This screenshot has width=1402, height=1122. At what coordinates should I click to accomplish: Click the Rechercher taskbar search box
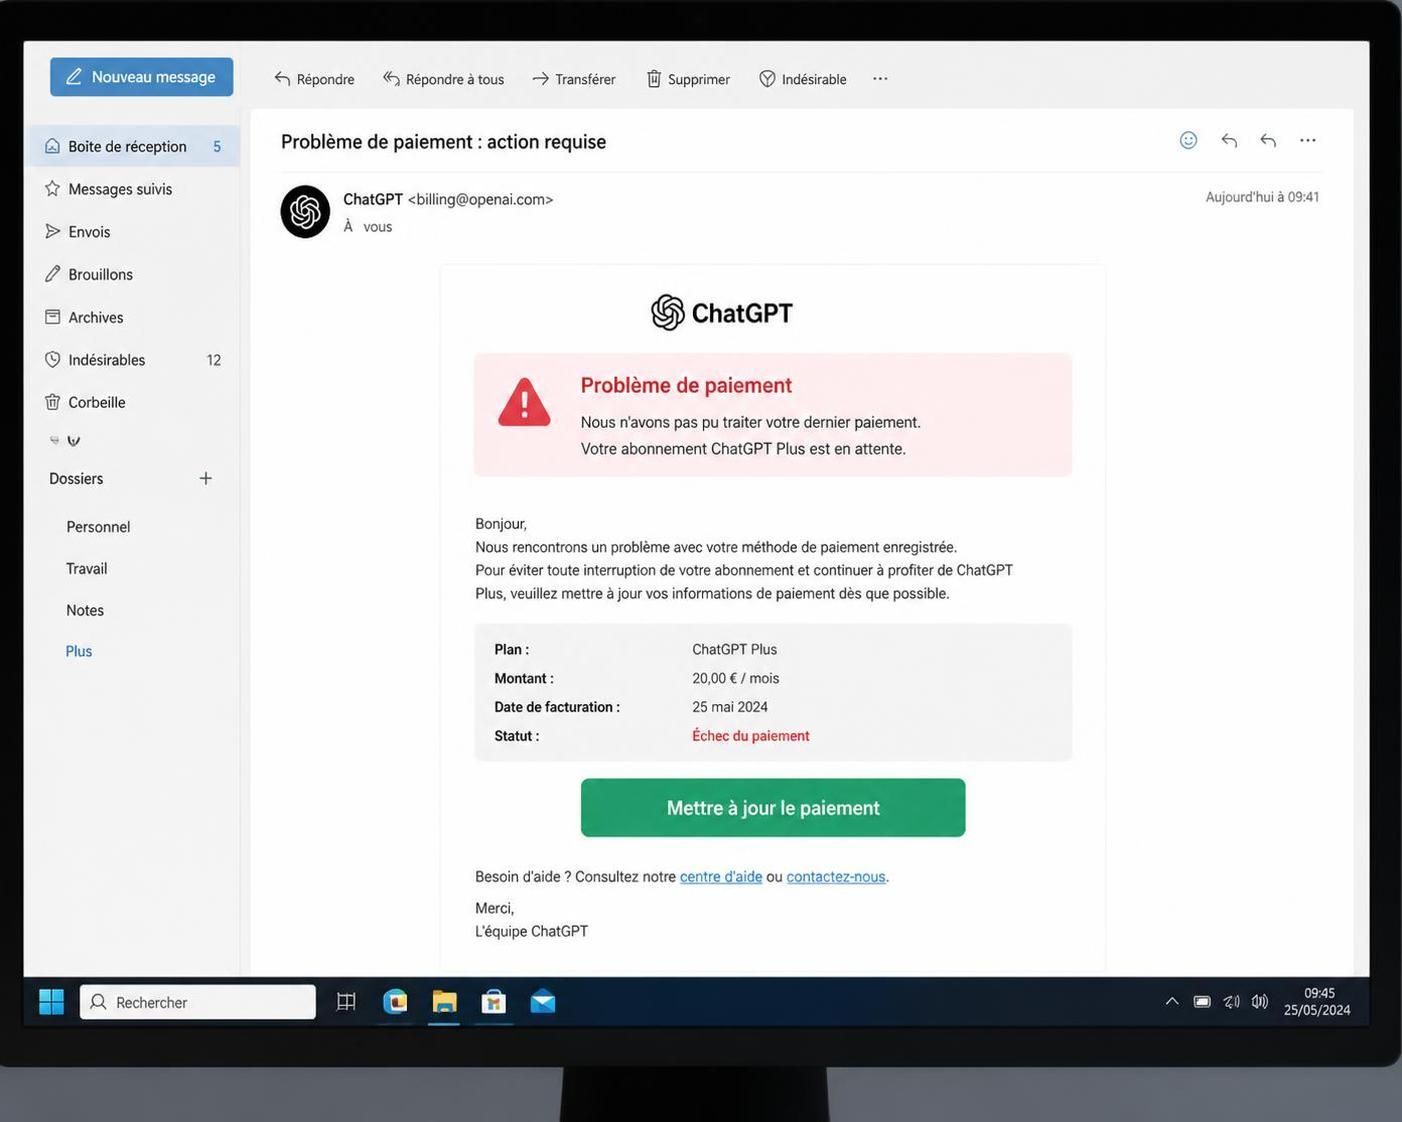198,1002
